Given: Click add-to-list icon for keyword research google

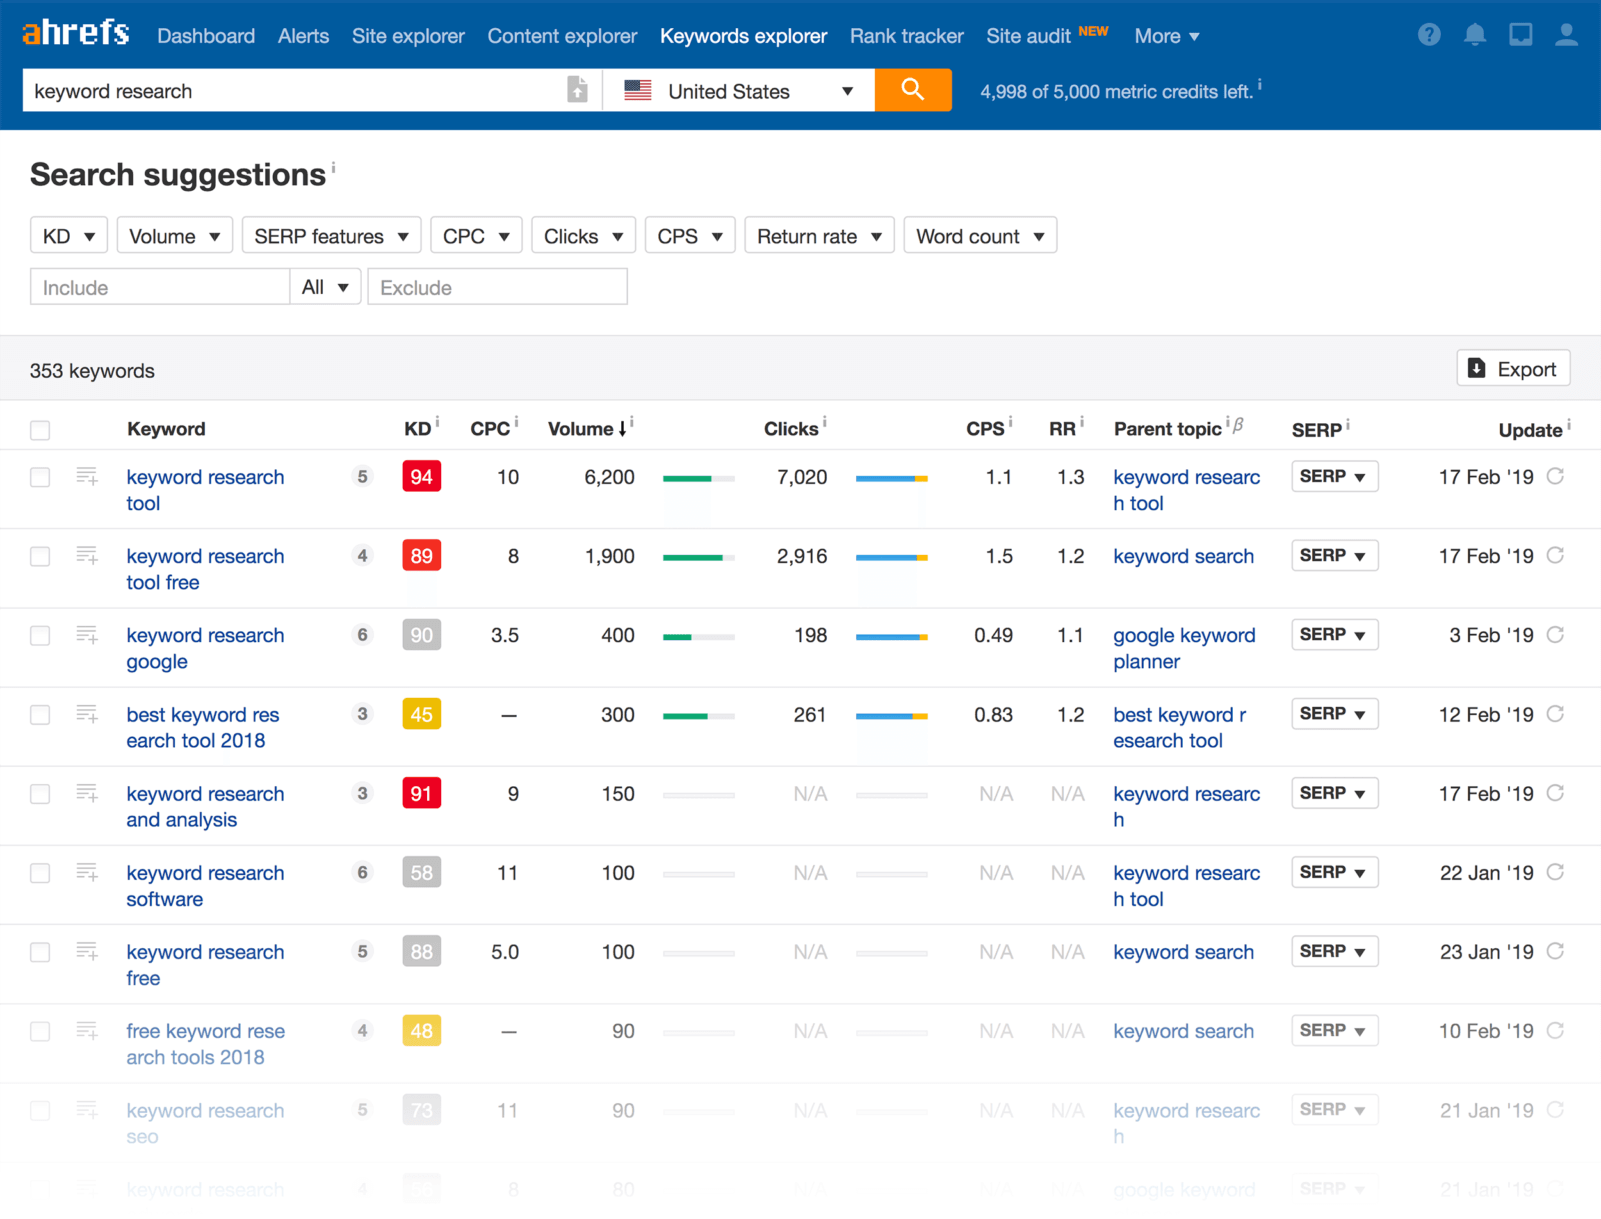Looking at the screenshot, I should tap(87, 635).
